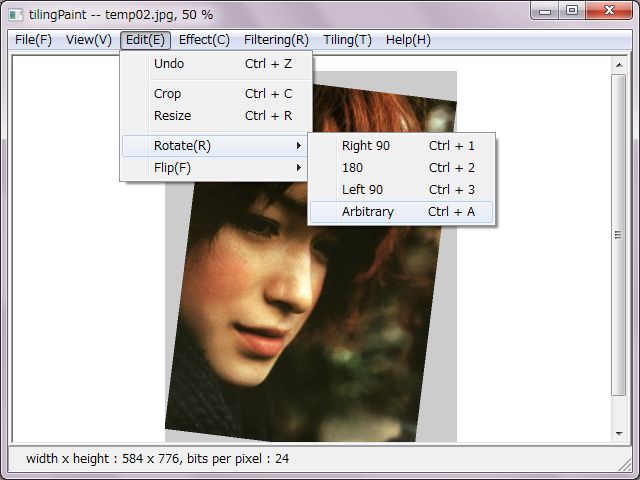Expand the Flip(F) submenu

[215, 168]
